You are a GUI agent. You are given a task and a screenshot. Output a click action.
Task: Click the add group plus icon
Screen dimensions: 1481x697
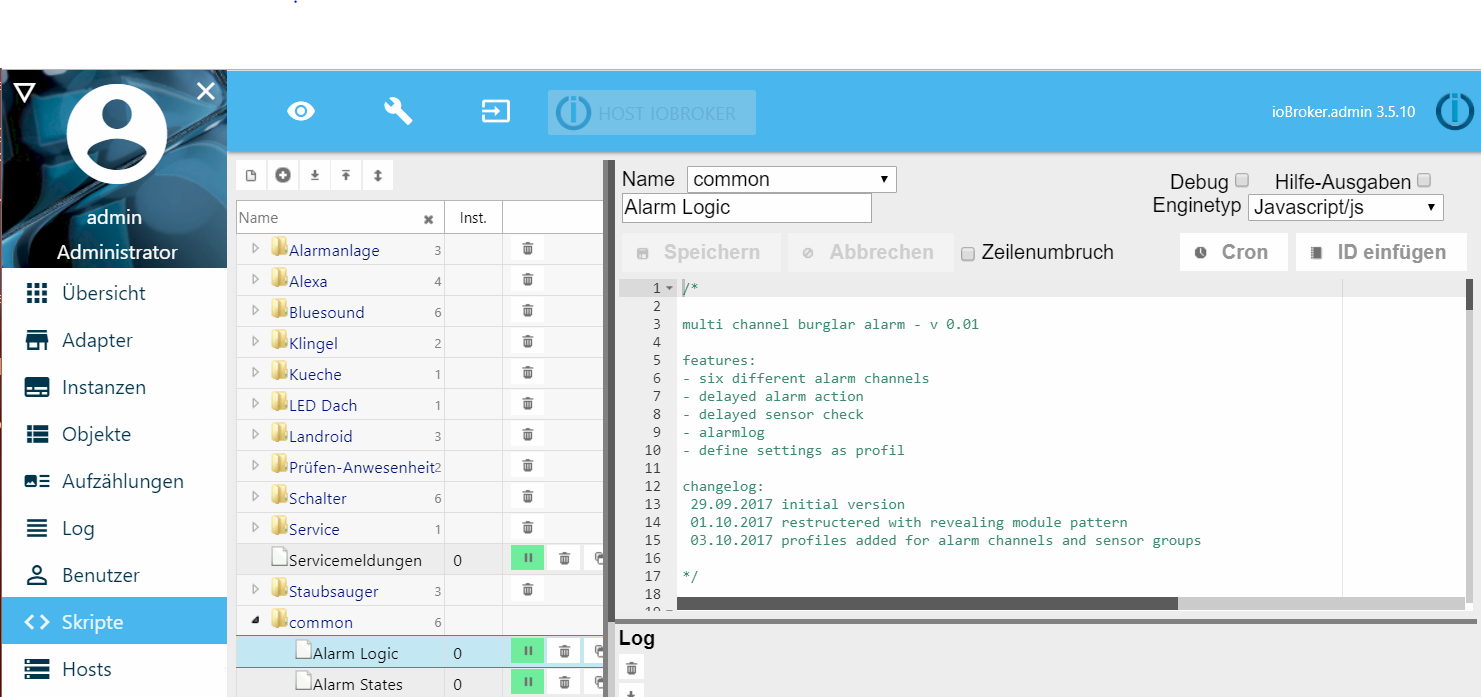[x=283, y=176]
